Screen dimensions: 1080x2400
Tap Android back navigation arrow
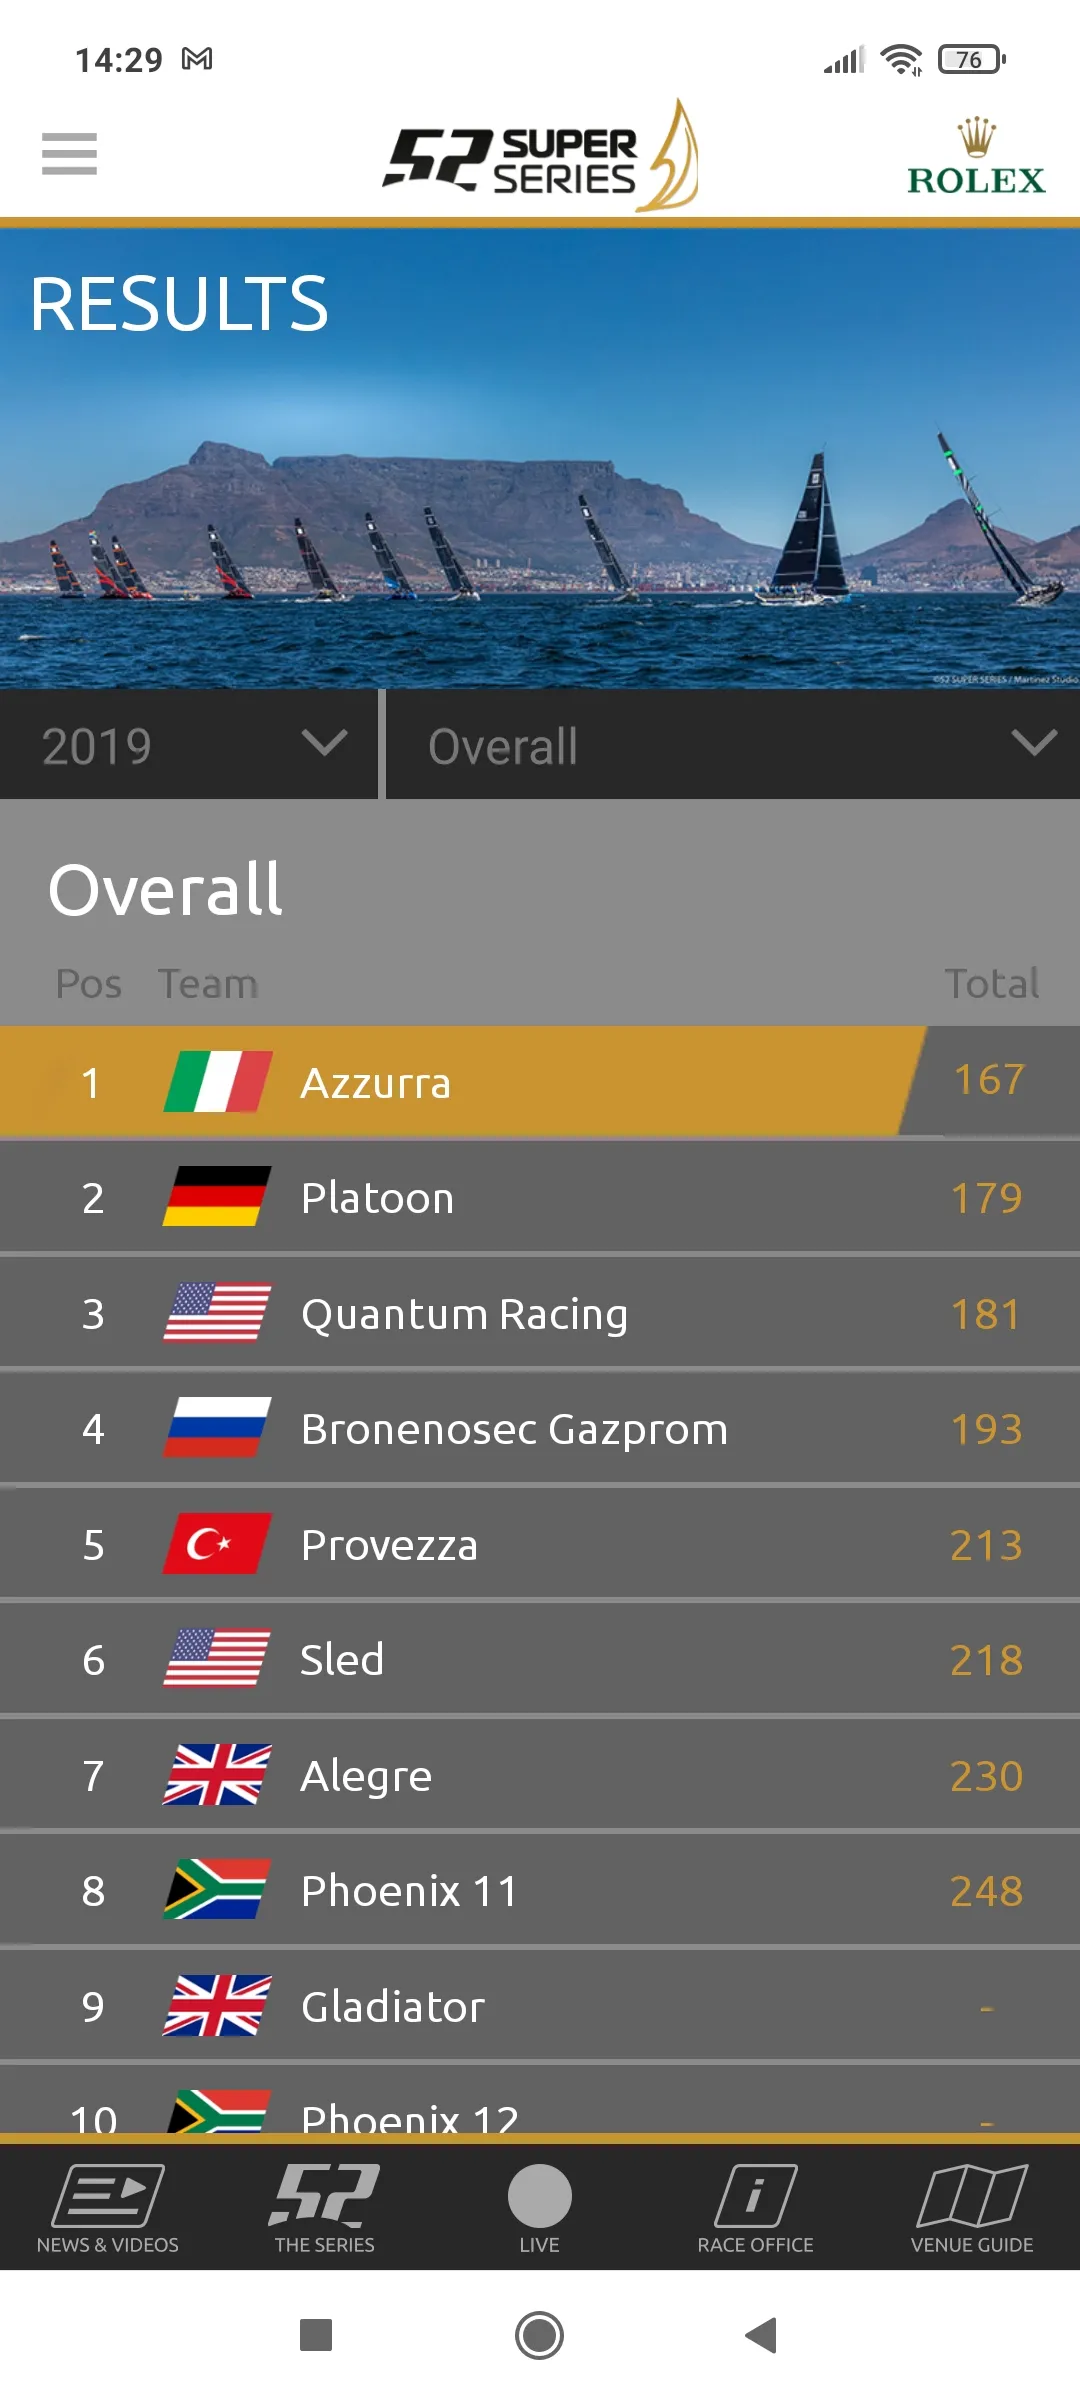click(762, 2335)
